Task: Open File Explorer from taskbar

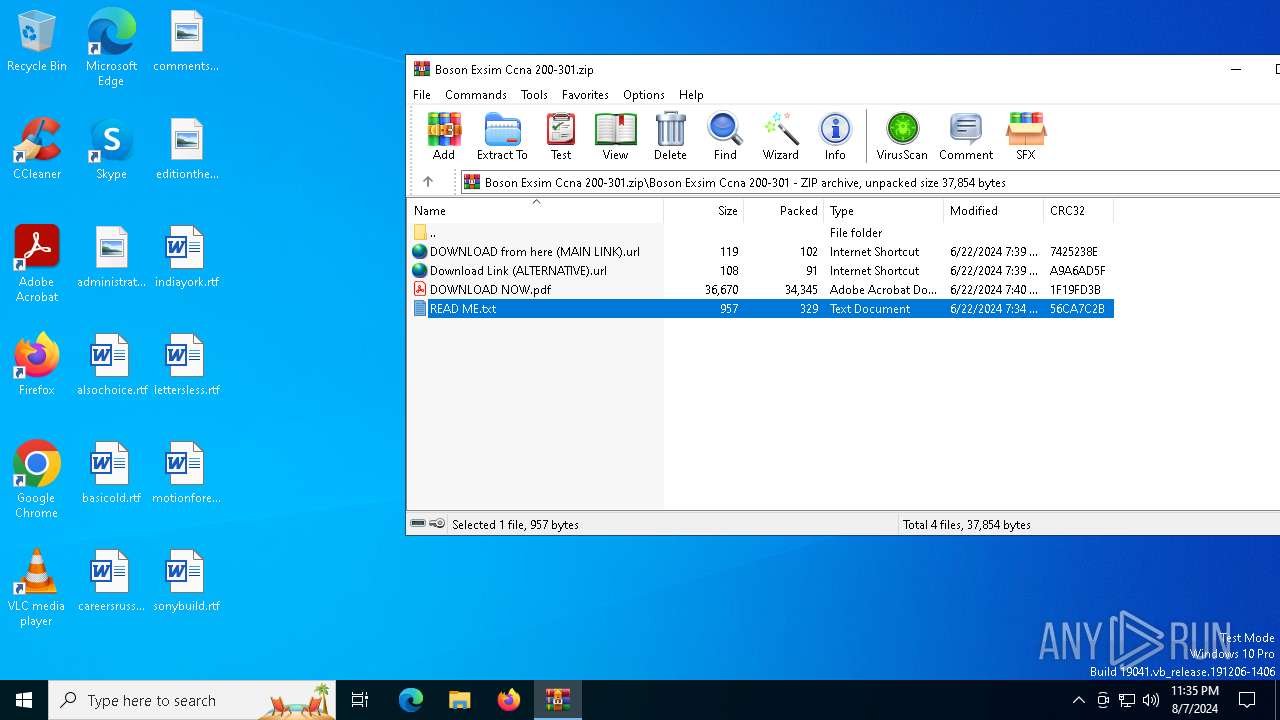Action: point(459,700)
